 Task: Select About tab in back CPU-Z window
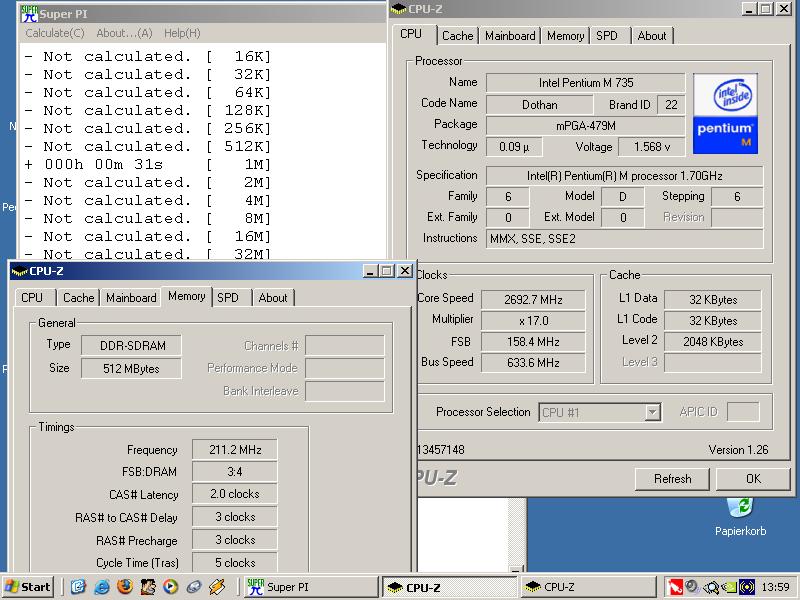(x=652, y=36)
